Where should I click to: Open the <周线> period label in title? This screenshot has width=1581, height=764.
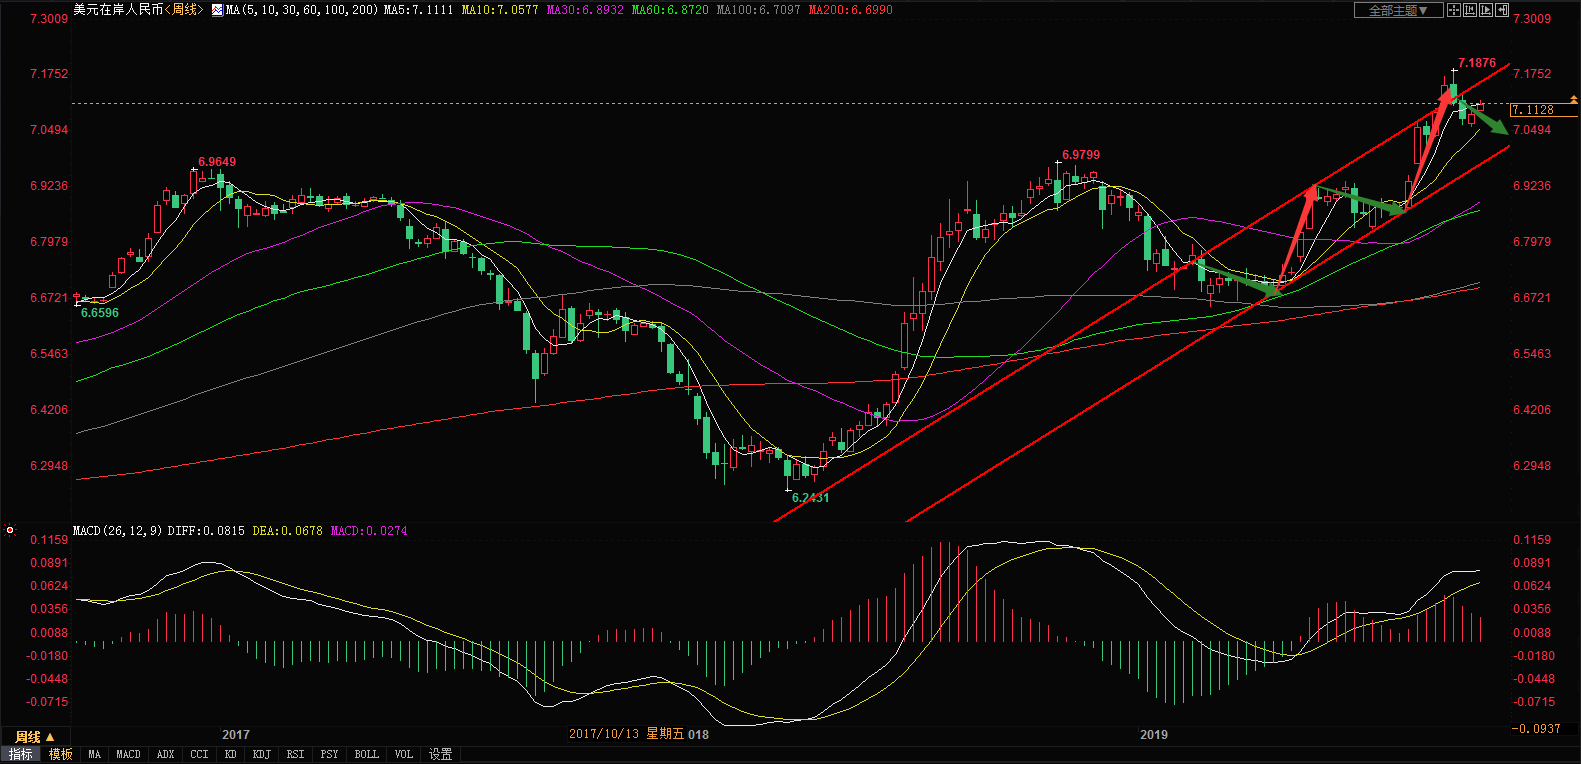184,10
